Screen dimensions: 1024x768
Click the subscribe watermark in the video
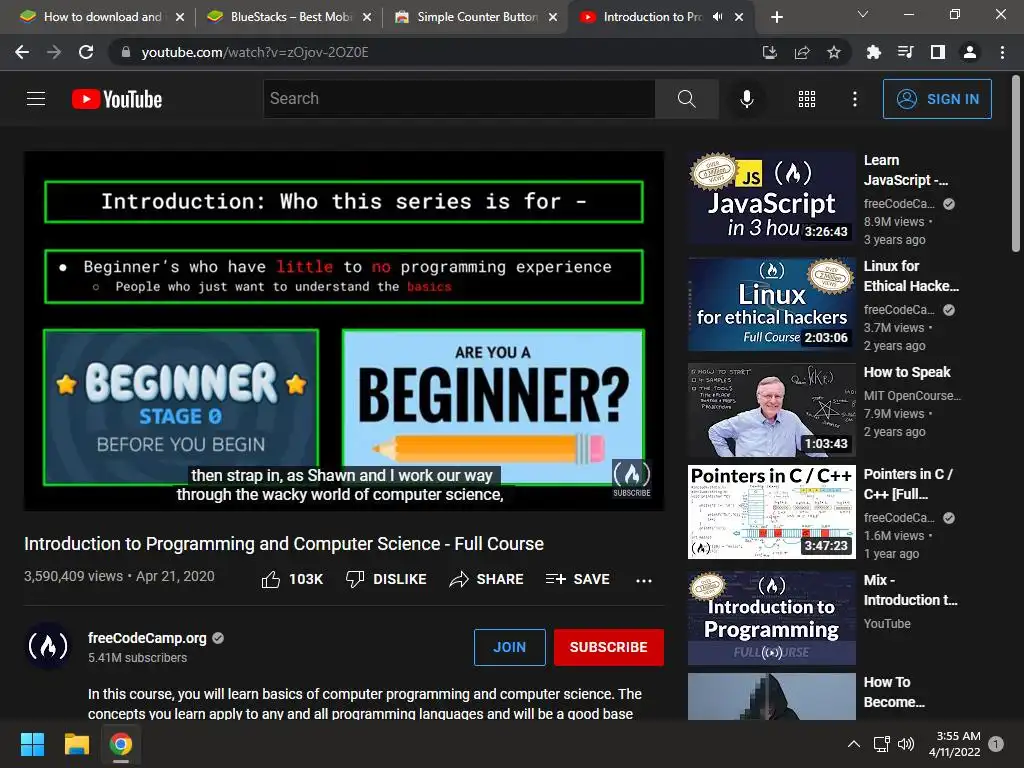pyautogui.click(x=632, y=479)
